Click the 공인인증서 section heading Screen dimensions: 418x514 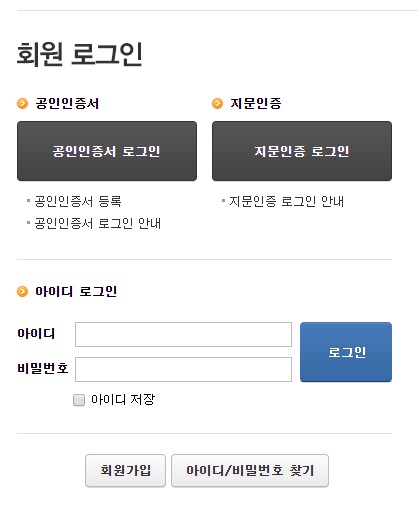point(67,103)
